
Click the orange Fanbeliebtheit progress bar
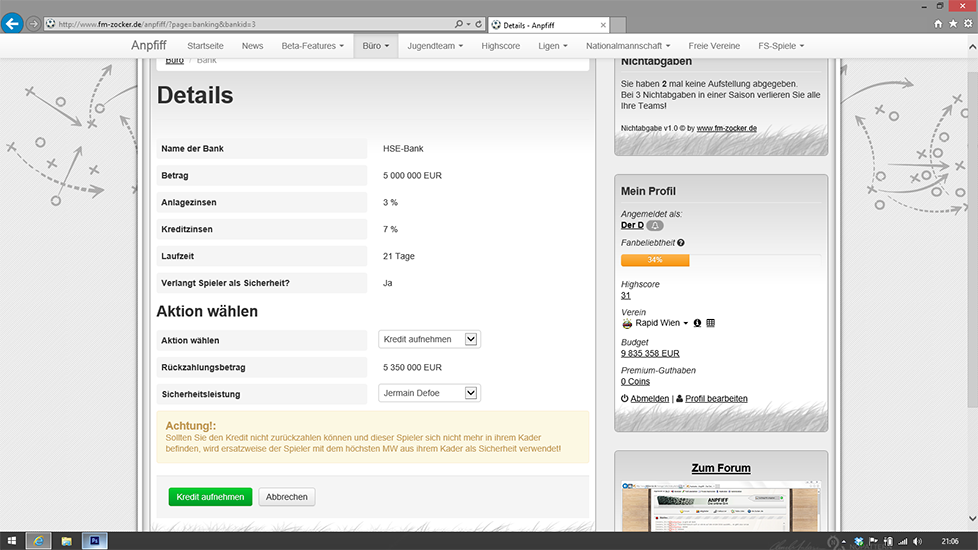[x=655, y=260]
